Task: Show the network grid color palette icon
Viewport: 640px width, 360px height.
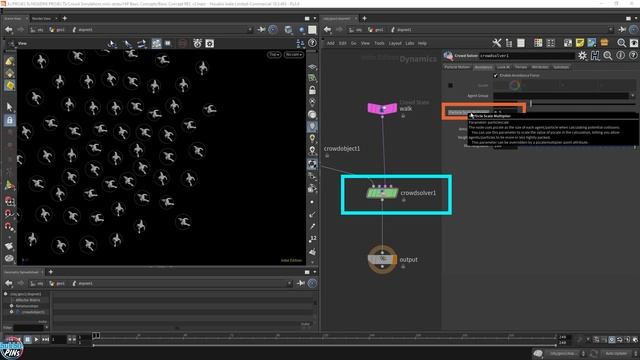Action: 538,43
